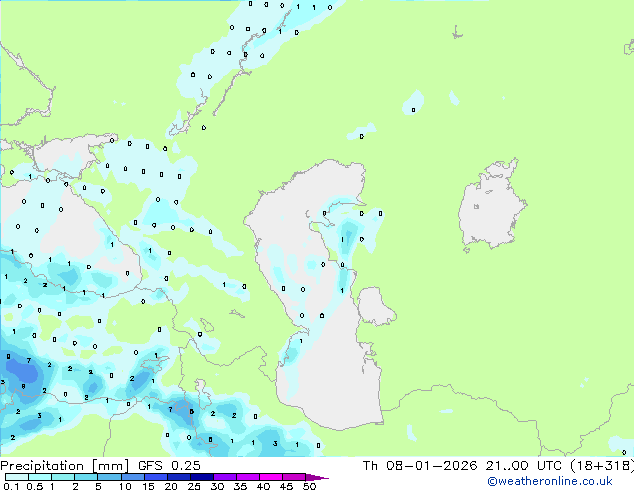634x490 pixels.
Task: Click the 10–15 mm blue legend swatch
Action: click(133, 477)
